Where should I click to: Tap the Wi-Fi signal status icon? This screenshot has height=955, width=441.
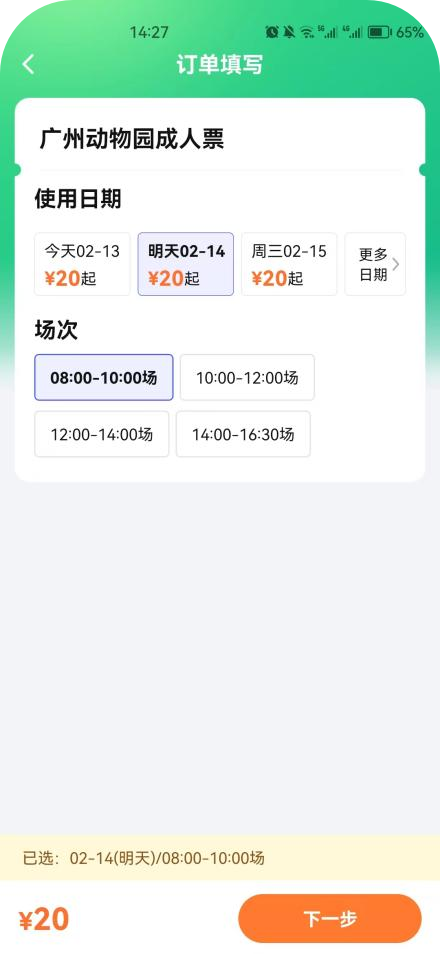point(308,32)
